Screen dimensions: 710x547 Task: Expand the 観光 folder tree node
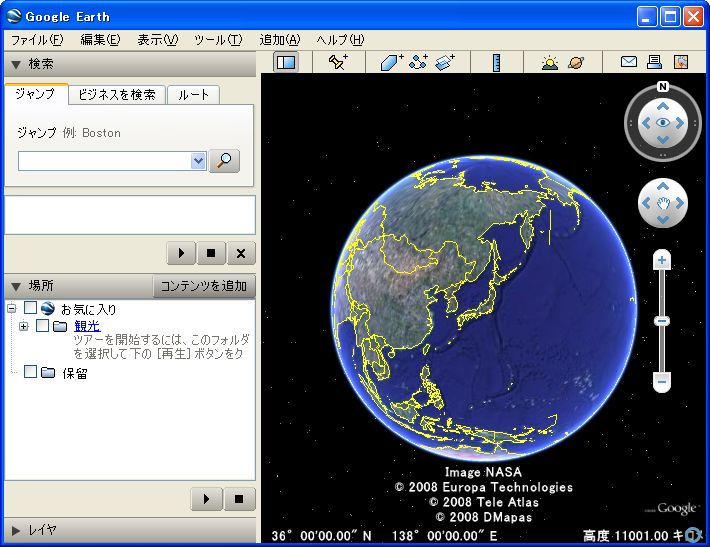[24, 326]
